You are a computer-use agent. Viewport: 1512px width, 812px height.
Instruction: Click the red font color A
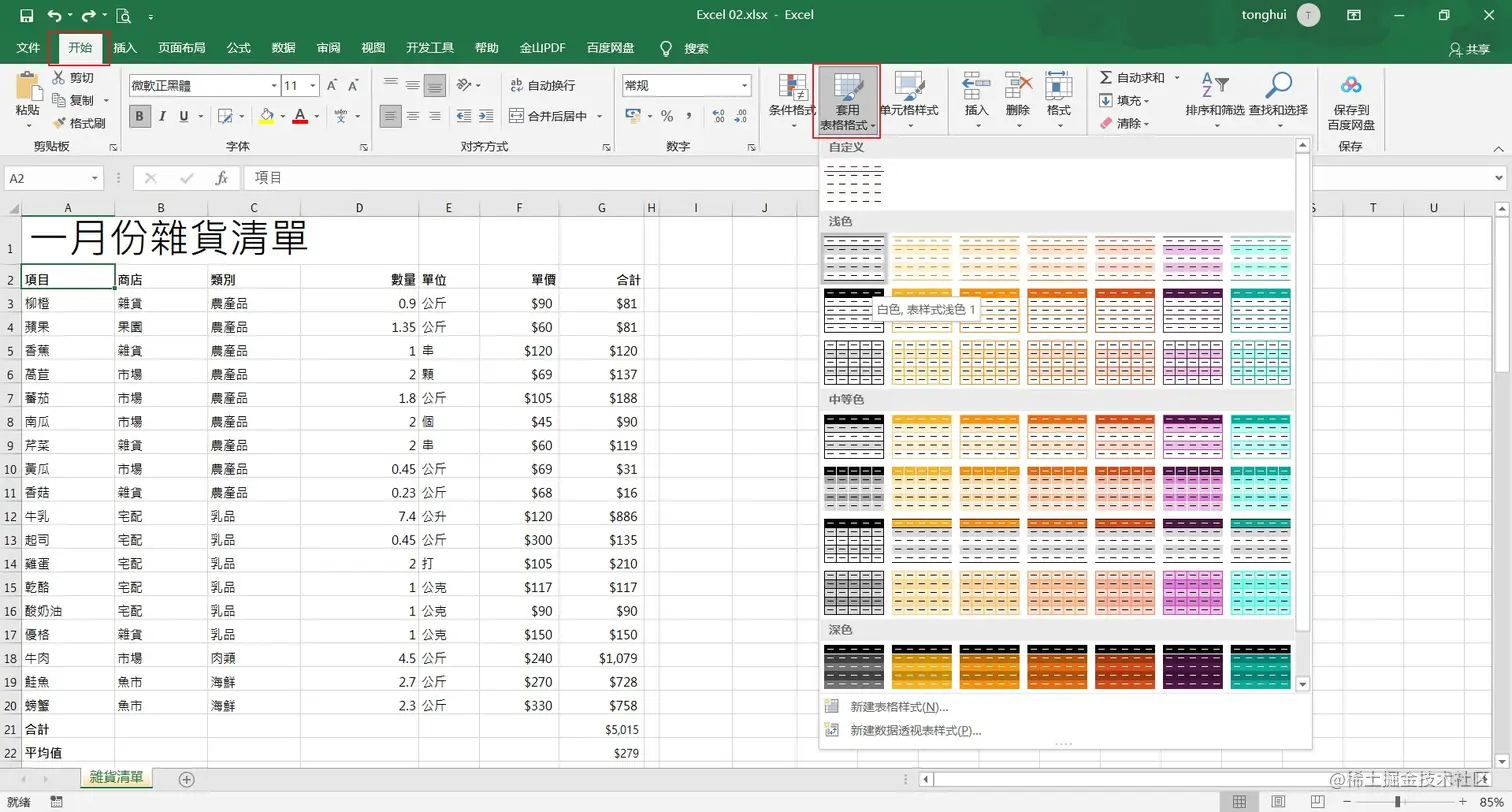(299, 116)
